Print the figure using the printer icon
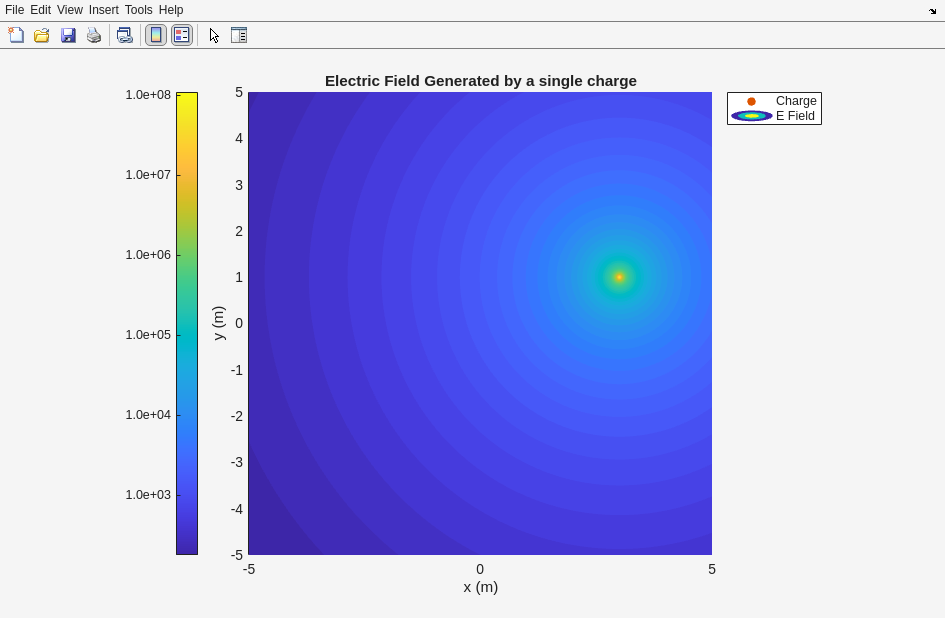 coord(94,35)
